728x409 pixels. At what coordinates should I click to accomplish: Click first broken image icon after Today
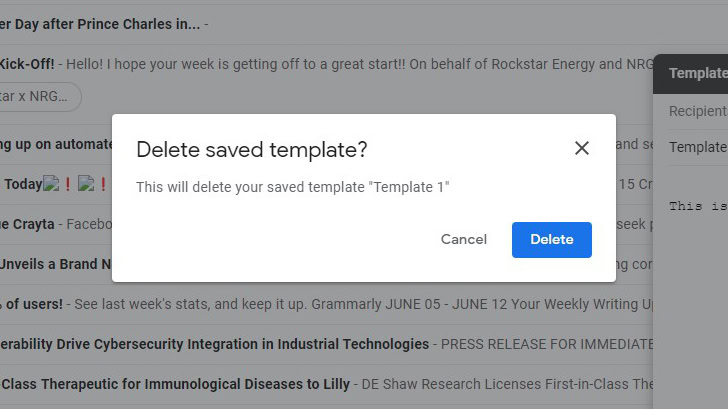tap(51, 184)
